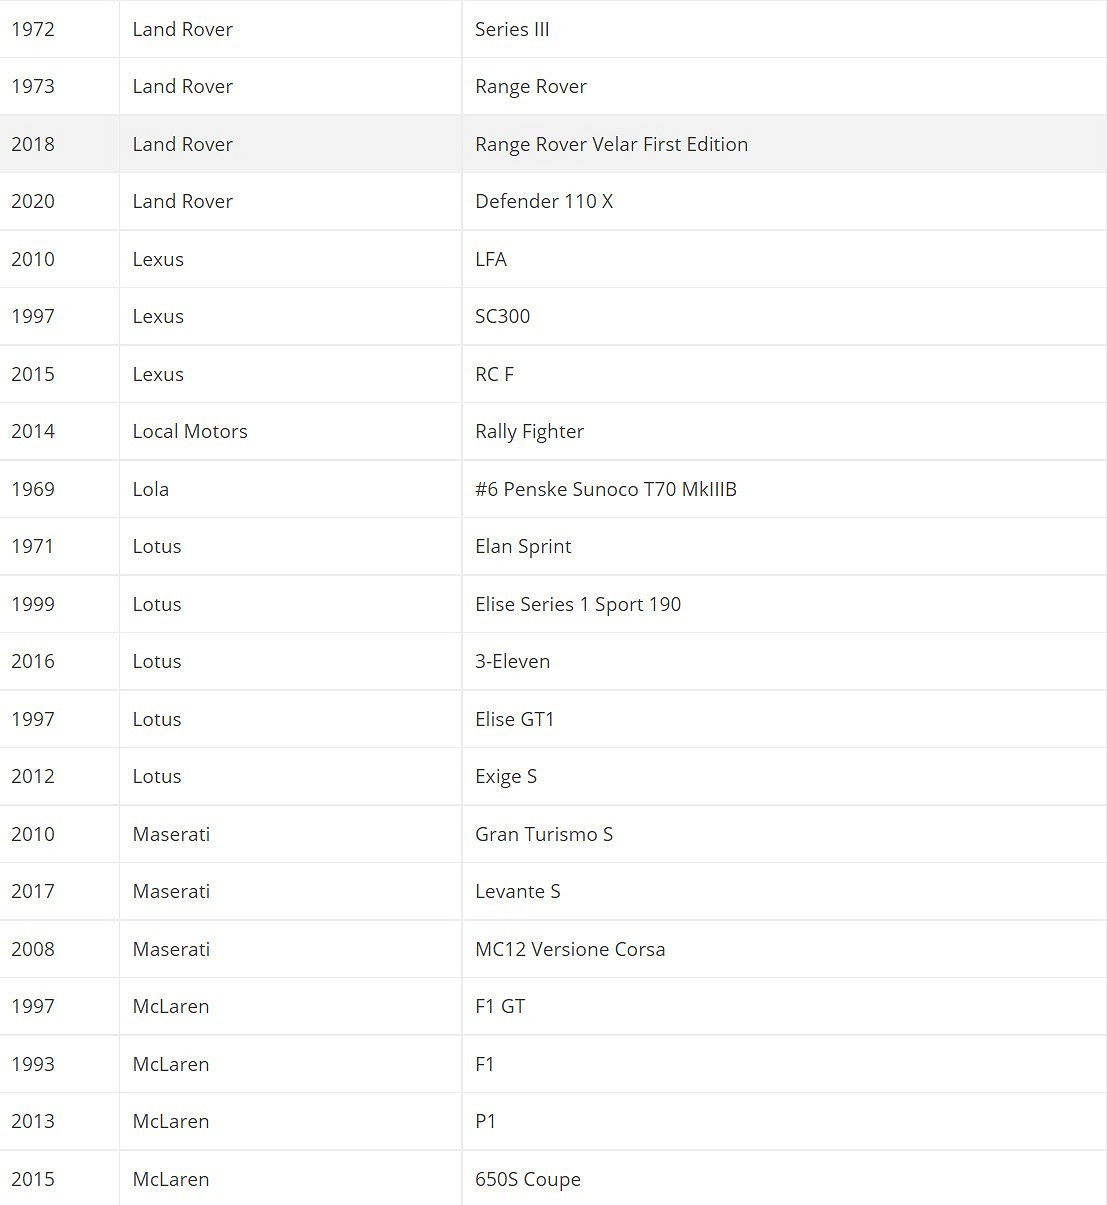
Task: Click the "Rally Fighter" model cell
Action: (529, 431)
